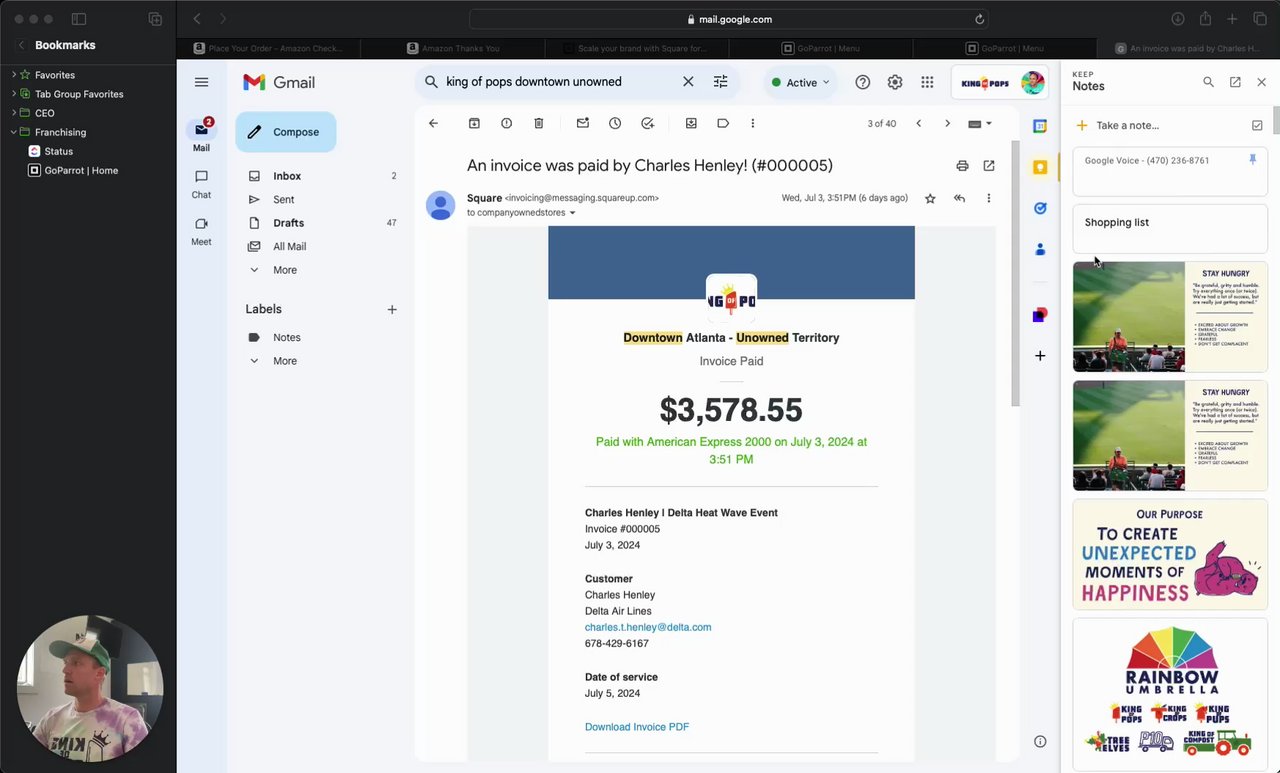This screenshot has width=1280, height=773.
Task: Click the Keep icon in side panel
Action: click(x=1040, y=167)
